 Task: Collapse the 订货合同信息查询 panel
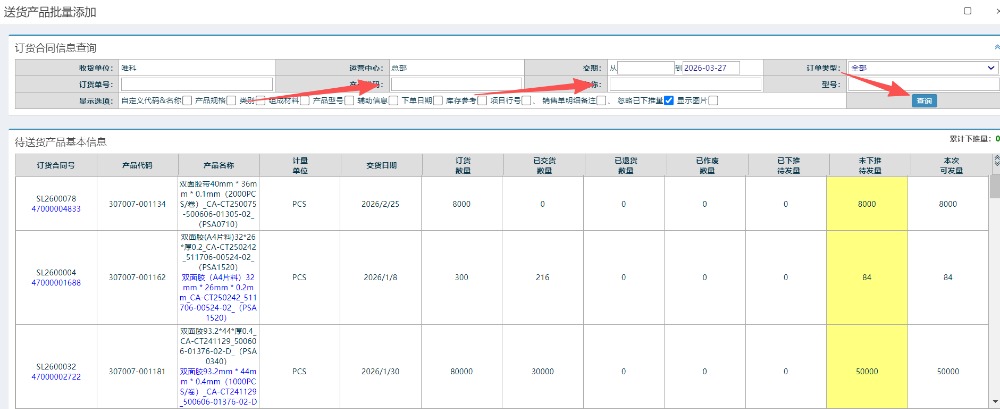(996, 47)
